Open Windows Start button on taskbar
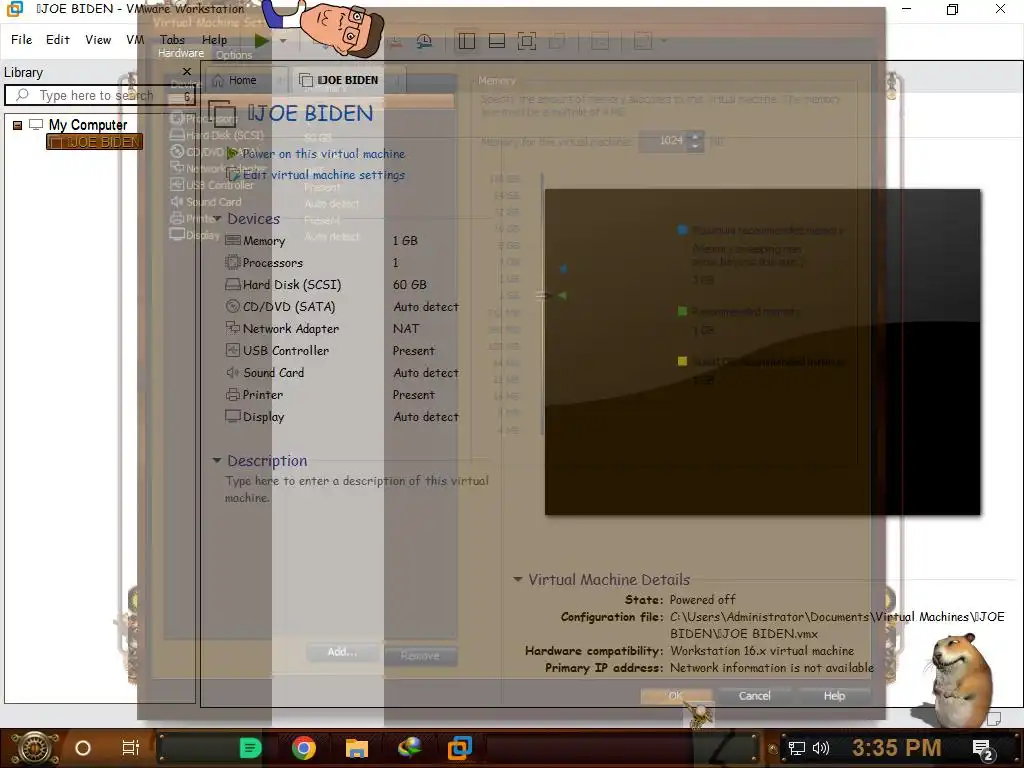The width and height of the screenshot is (1024, 768). point(34,748)
